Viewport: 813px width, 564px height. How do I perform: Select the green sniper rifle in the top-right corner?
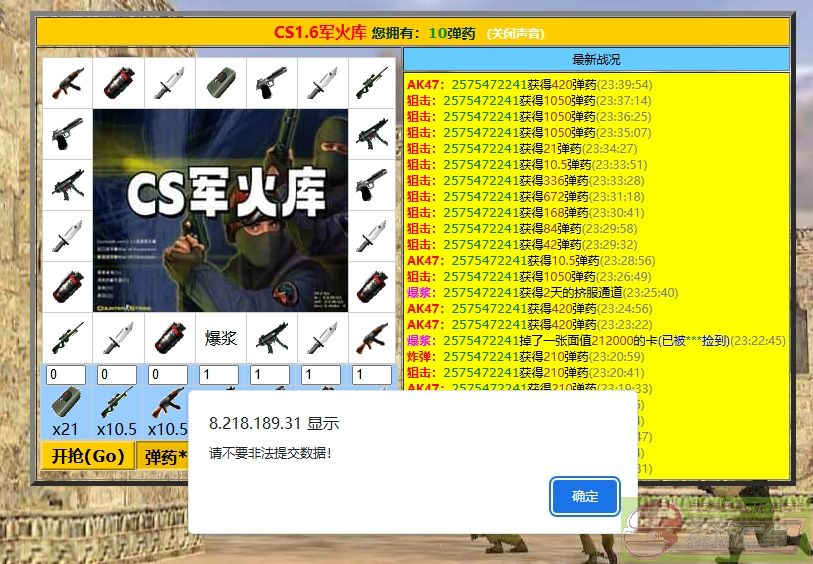[372, 83]
